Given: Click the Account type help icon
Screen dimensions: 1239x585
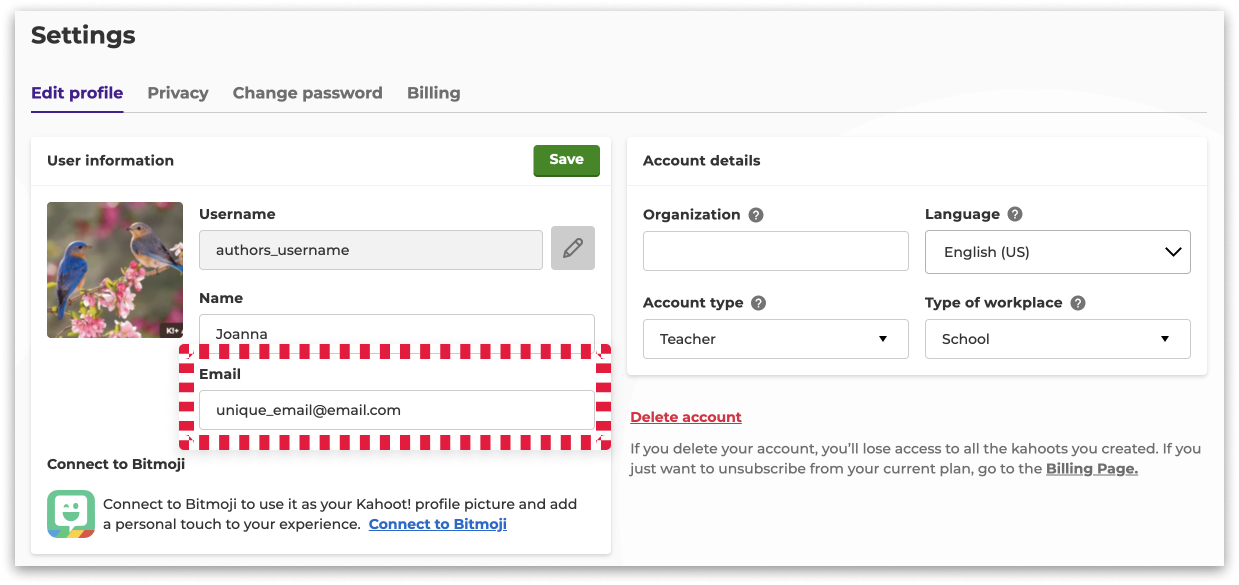Looking at the screenshot, I should (759, 303).
